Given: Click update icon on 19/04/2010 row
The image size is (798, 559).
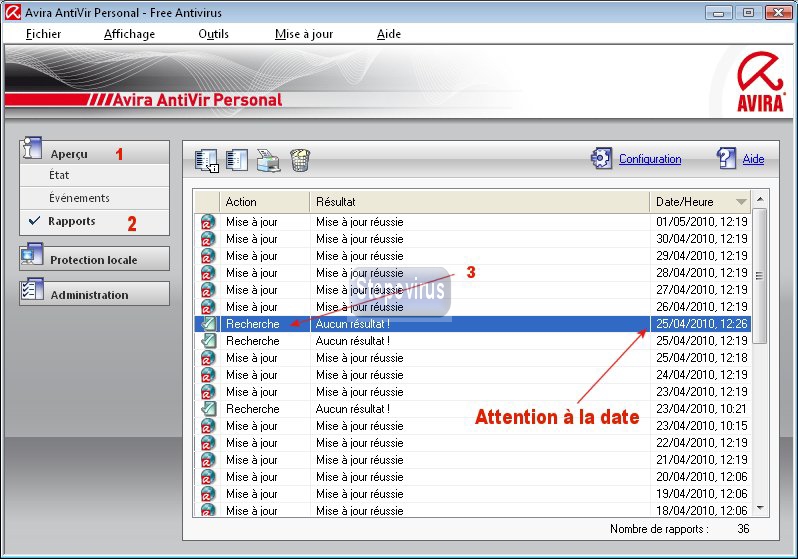Looking at the screenshot, I should (x=208, y=494).
